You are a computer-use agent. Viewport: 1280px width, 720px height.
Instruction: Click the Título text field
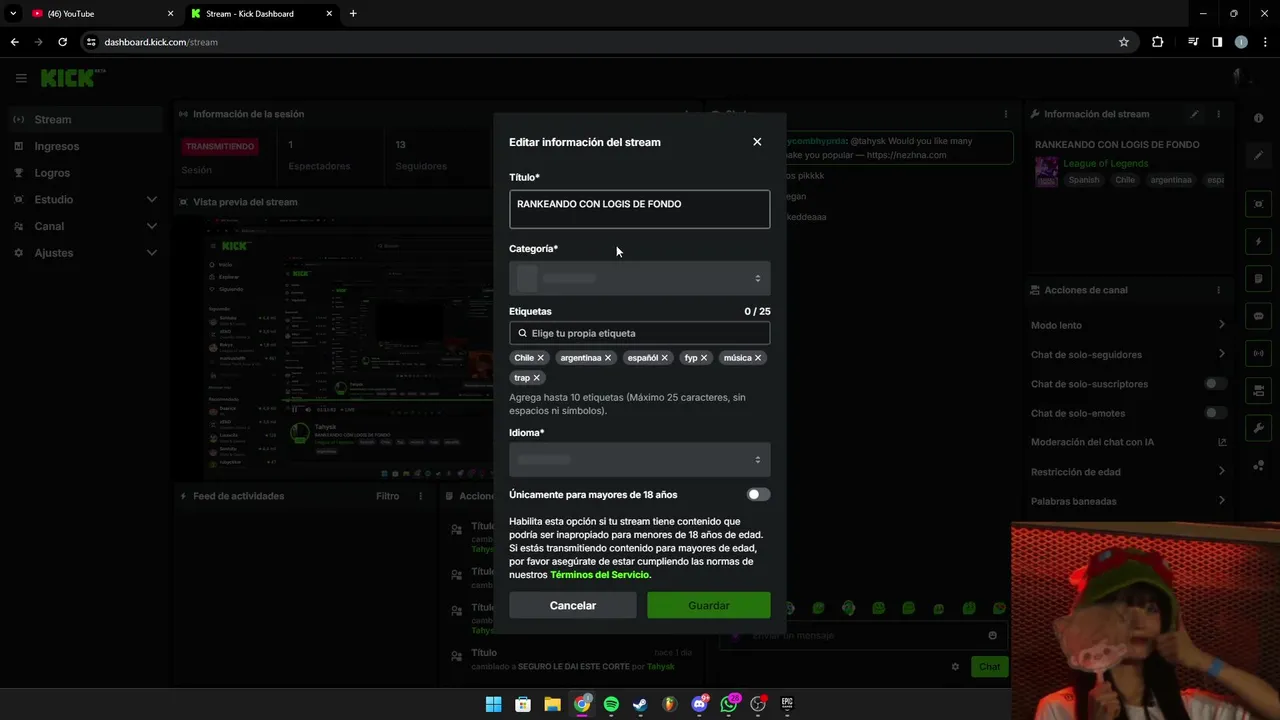[x=640, y=209]
